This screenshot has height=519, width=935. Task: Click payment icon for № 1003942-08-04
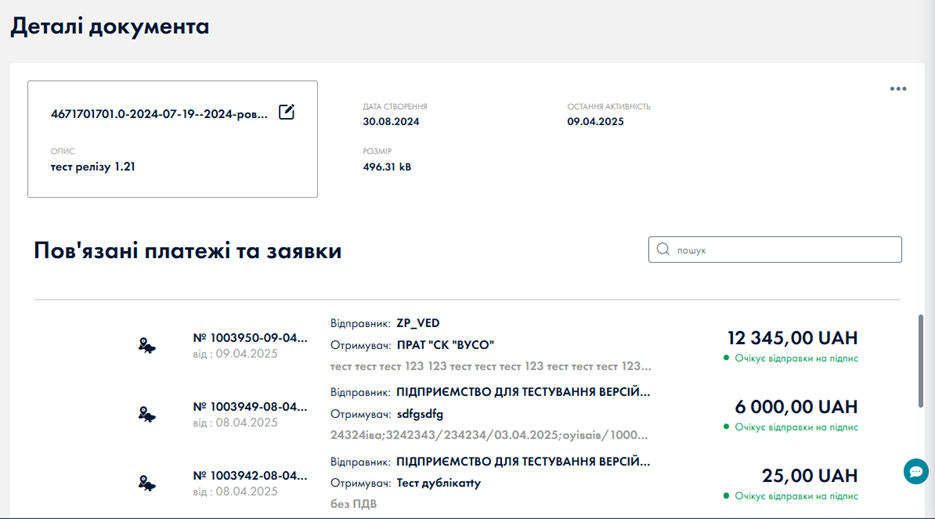coord(147,483)
